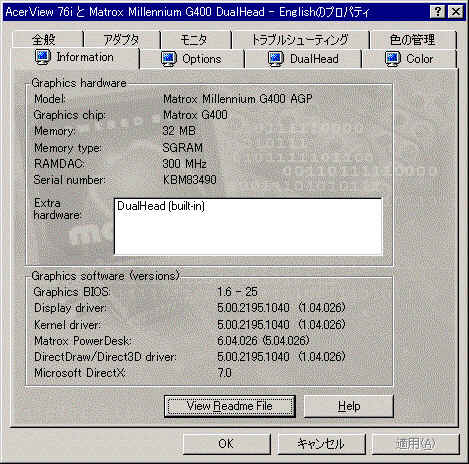Click the memory value 32 MB
The height and width of the screenshot is (464, 469).
click(x=179, y=131)
